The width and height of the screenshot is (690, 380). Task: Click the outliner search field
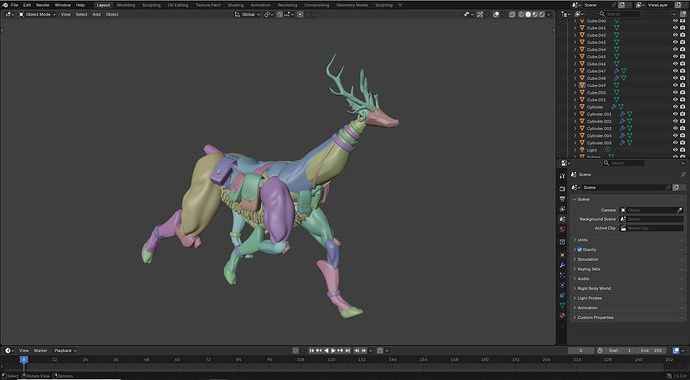click(x=618, y=14)
